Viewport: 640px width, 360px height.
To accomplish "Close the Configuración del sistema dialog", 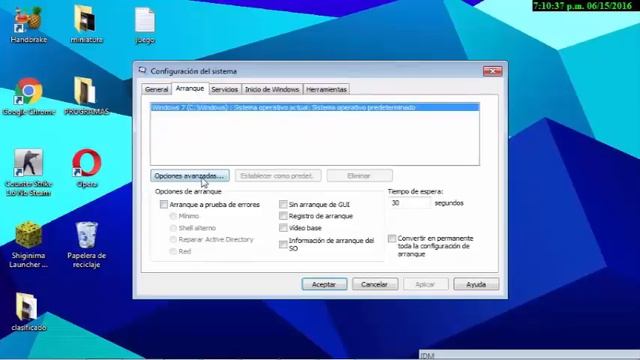I will pos(493,71).
